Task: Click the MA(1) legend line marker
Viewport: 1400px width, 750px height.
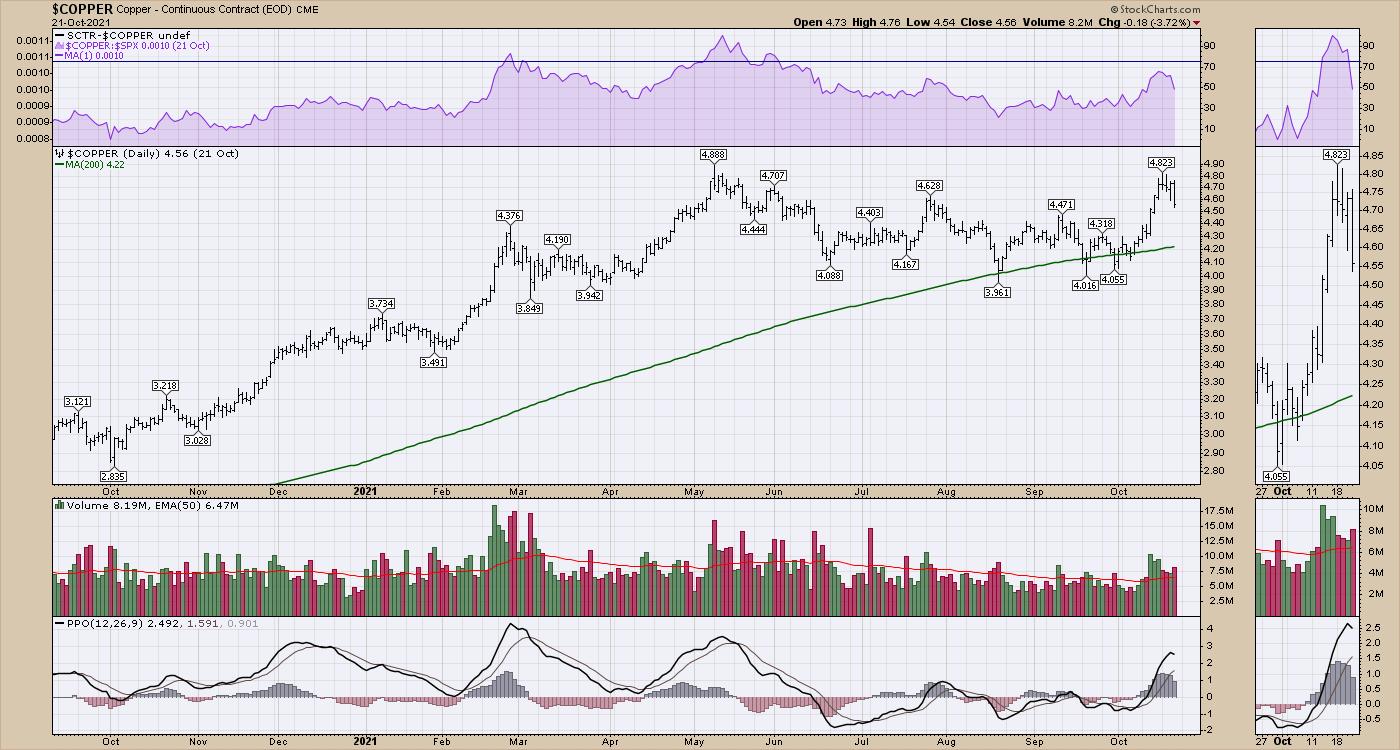Action: [x=59, y=57]
